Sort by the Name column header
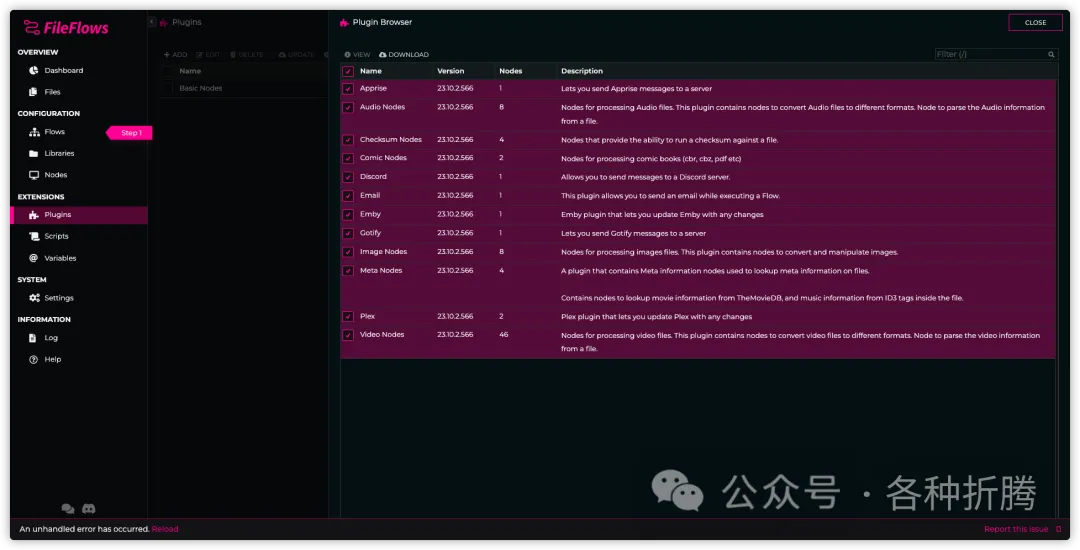1080x550 pixels. (x=371, y=71)
